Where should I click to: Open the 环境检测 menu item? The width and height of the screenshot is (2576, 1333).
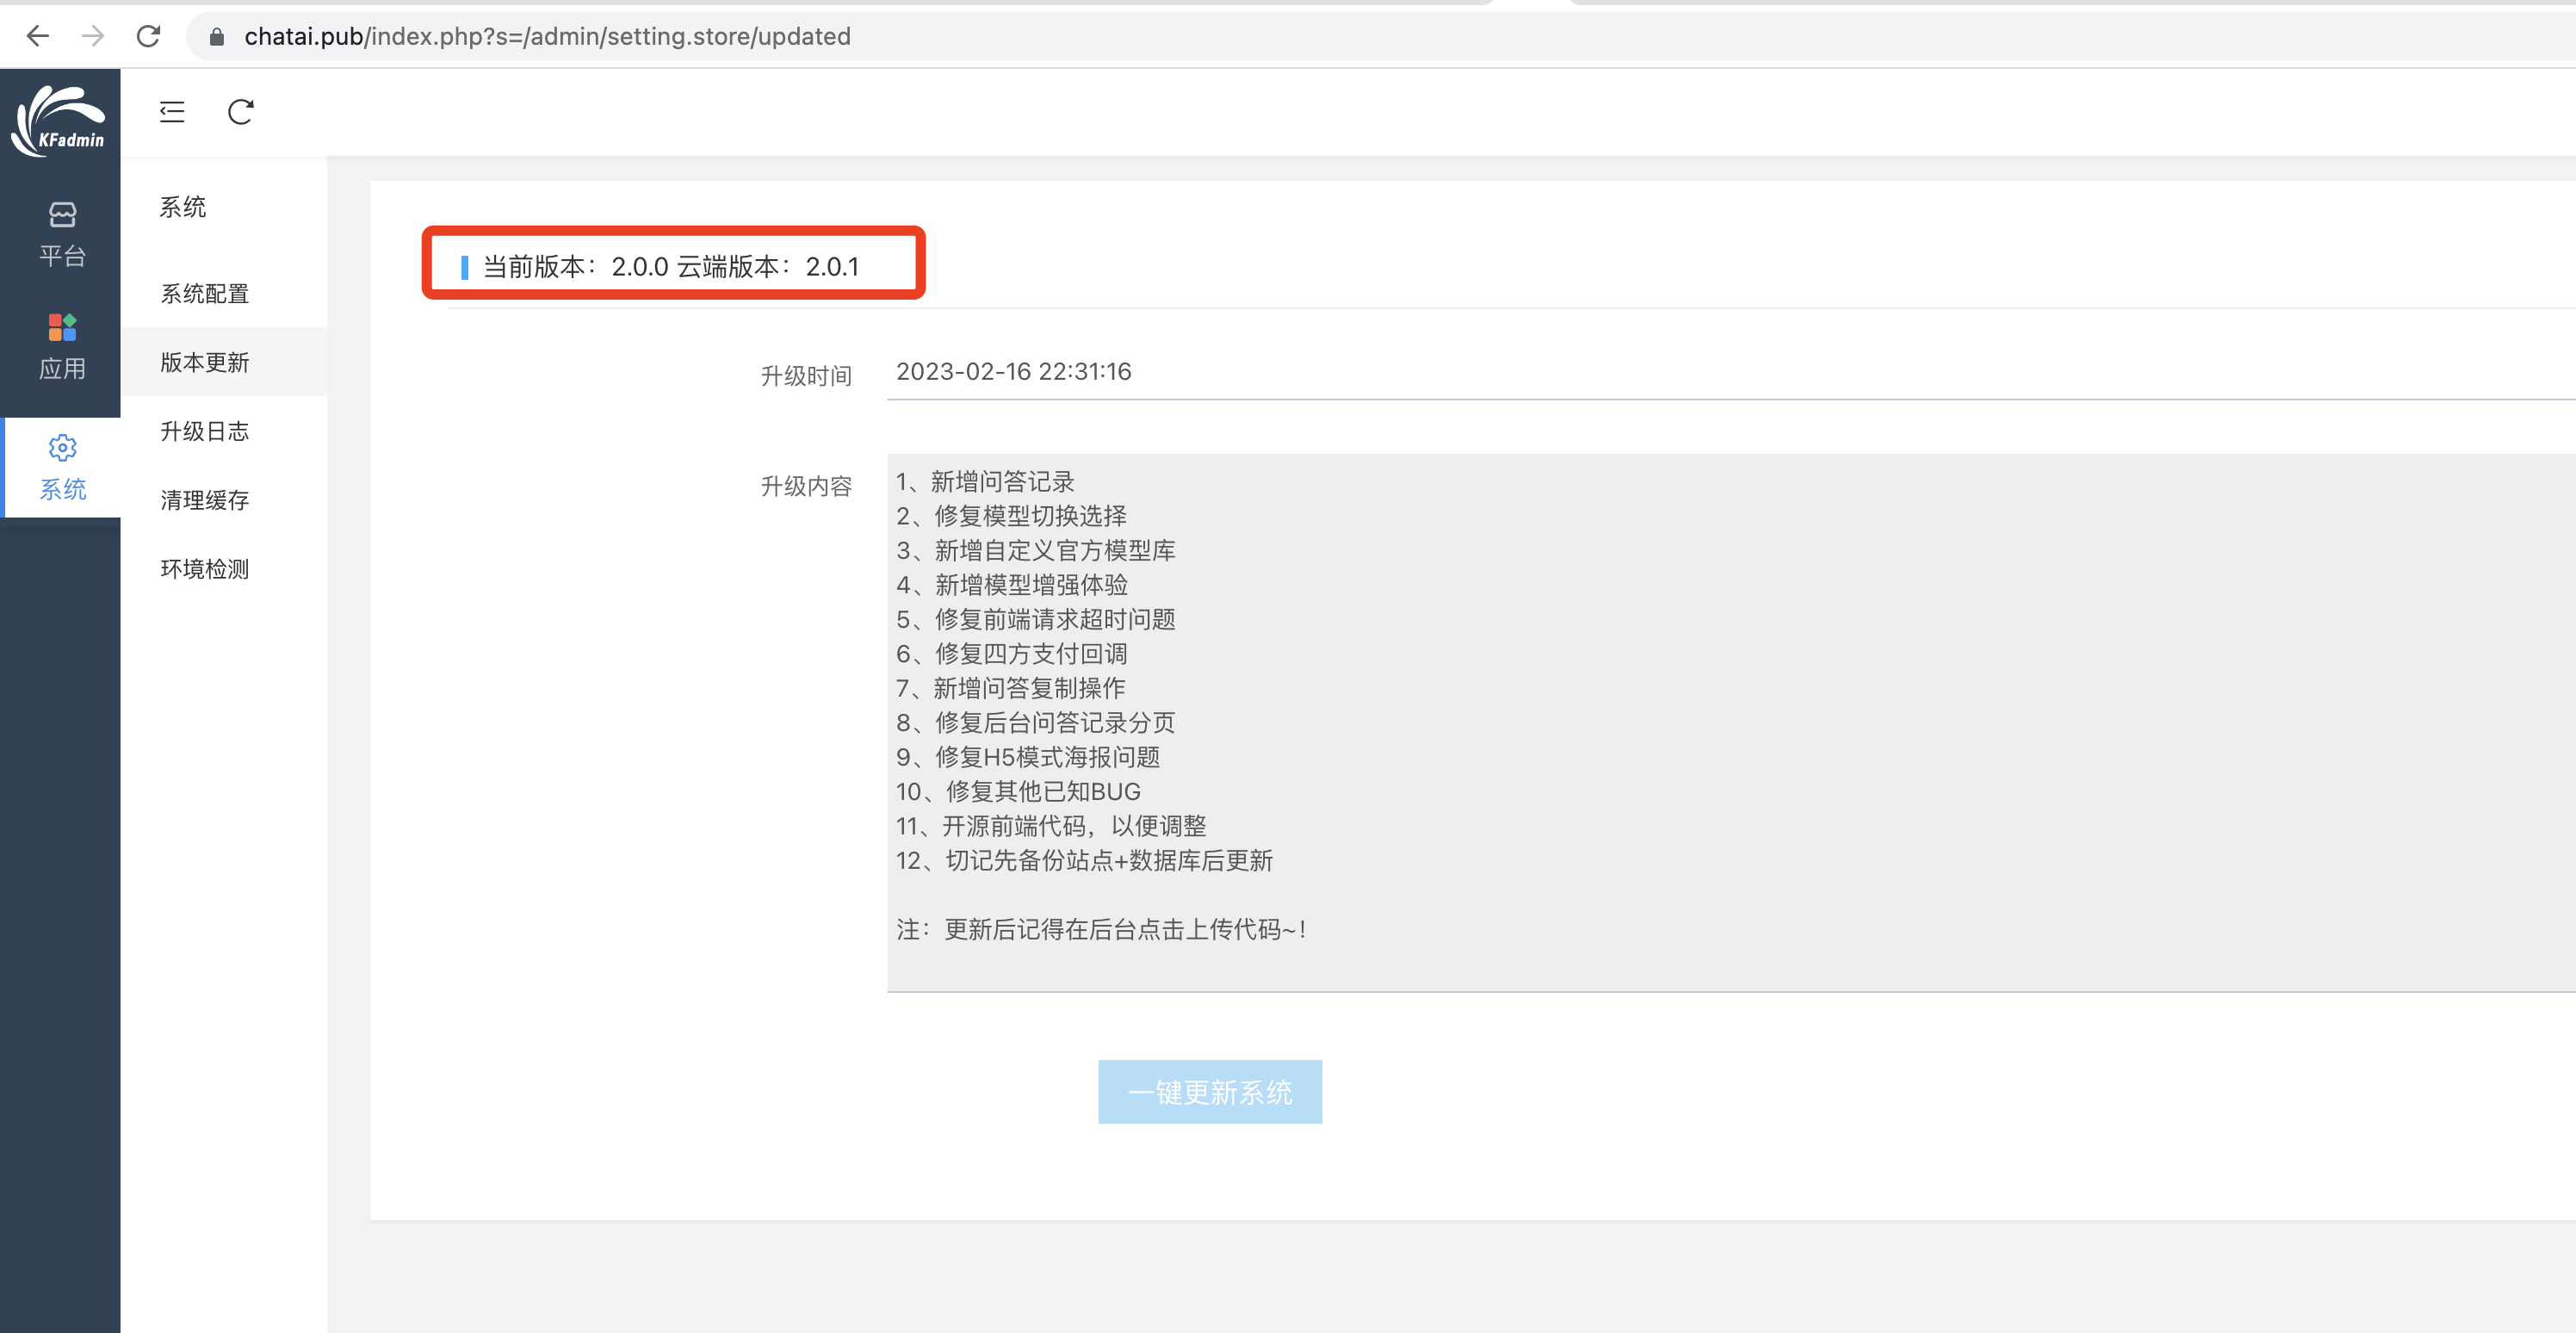pyautogui.click(x=204, y=569)
